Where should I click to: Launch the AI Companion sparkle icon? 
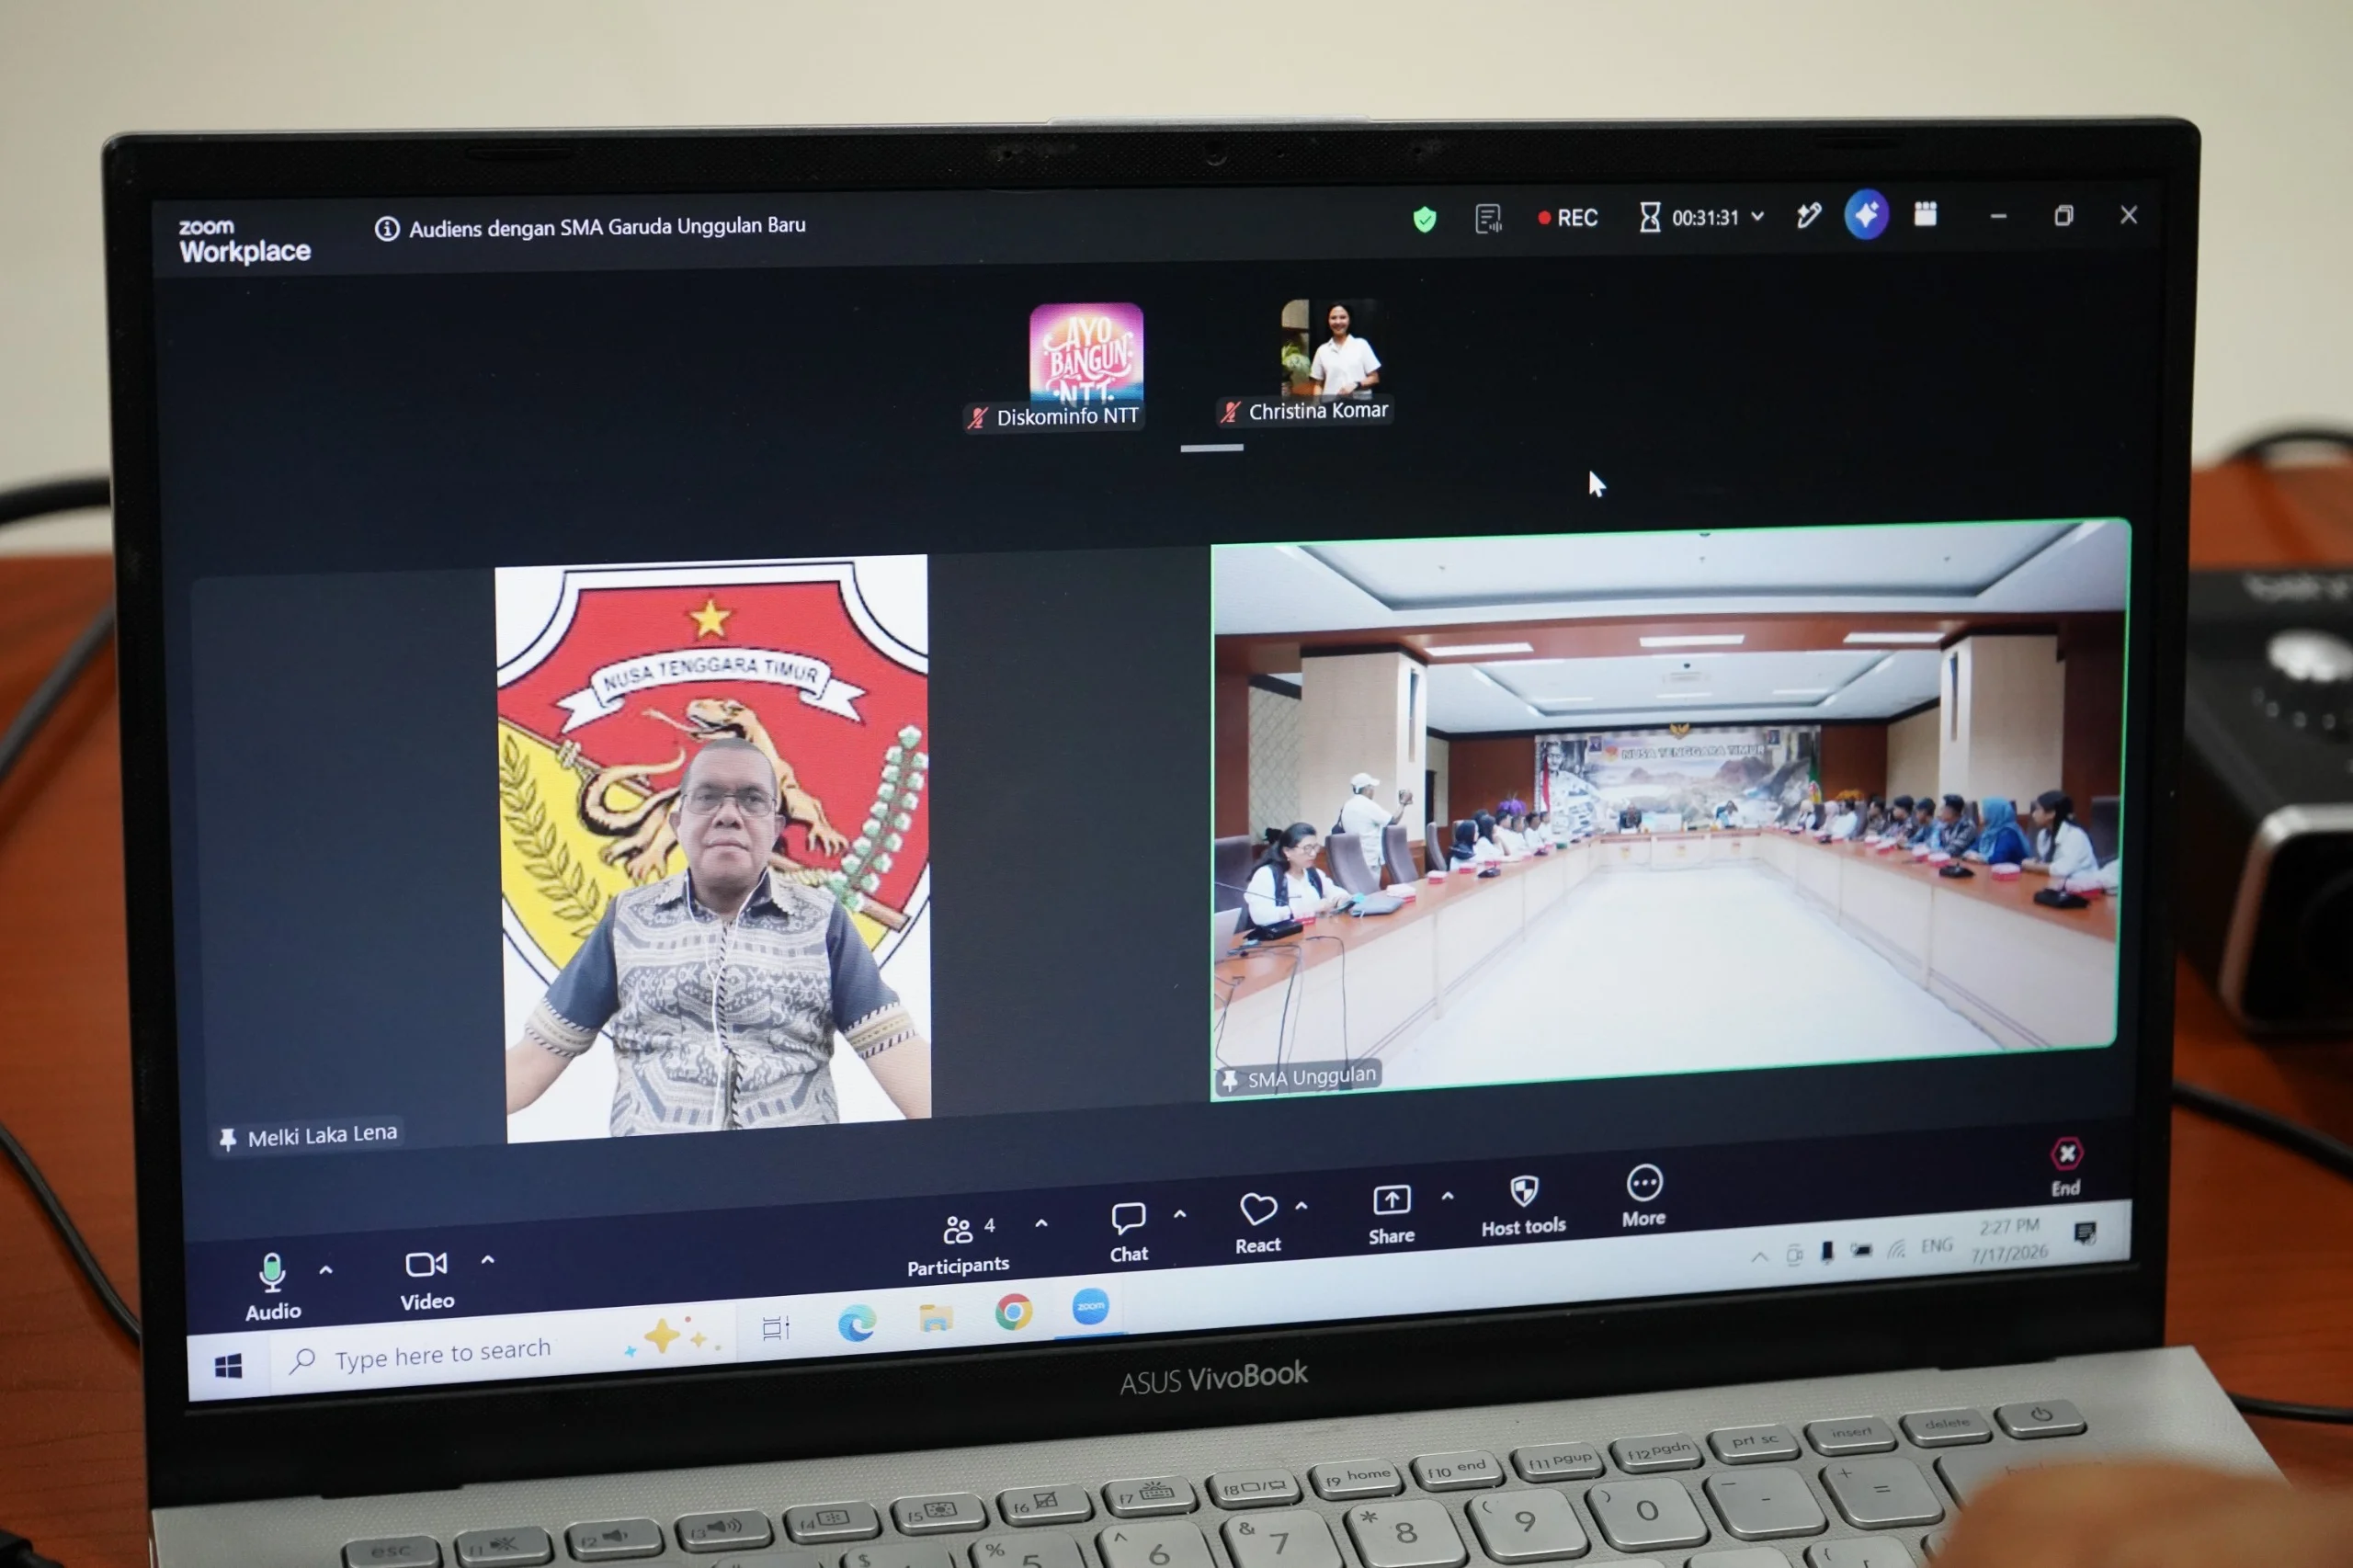[1866, 214]
